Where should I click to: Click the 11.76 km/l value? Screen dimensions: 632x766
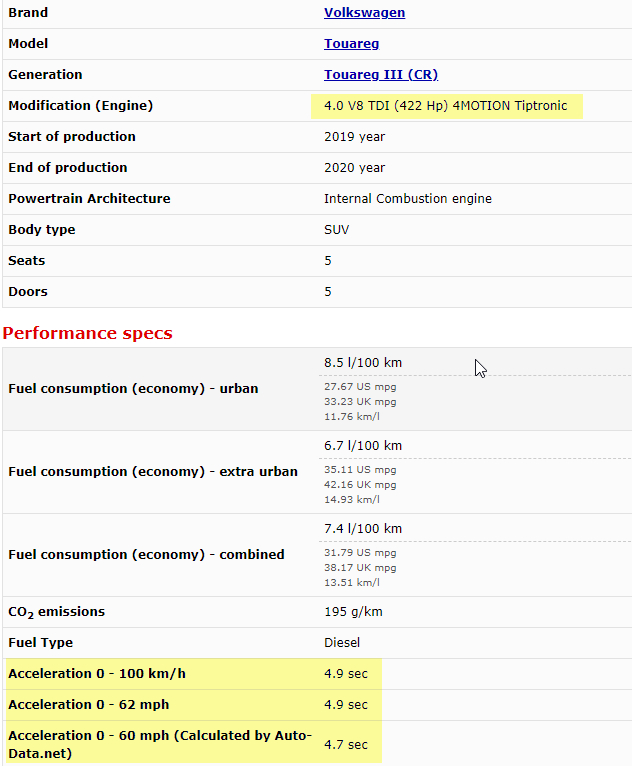coord(352,417)
